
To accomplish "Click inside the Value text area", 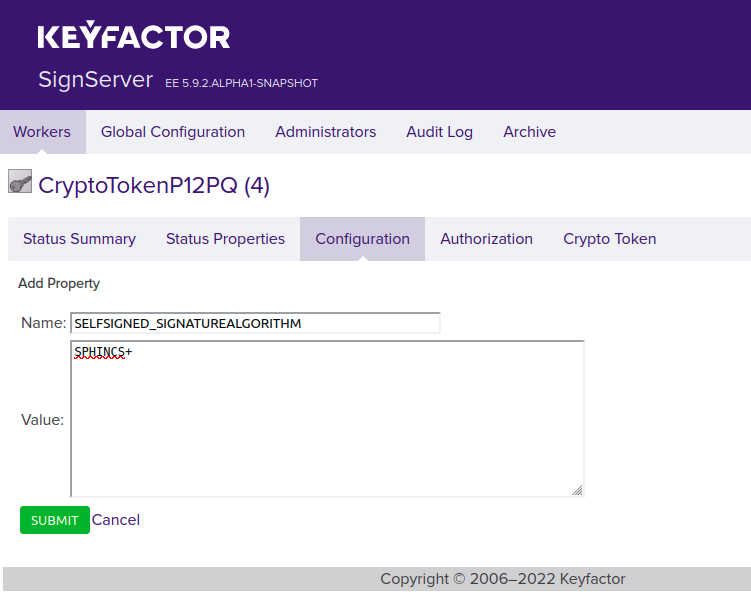I will pyautogui.click(x=327, y=419).
